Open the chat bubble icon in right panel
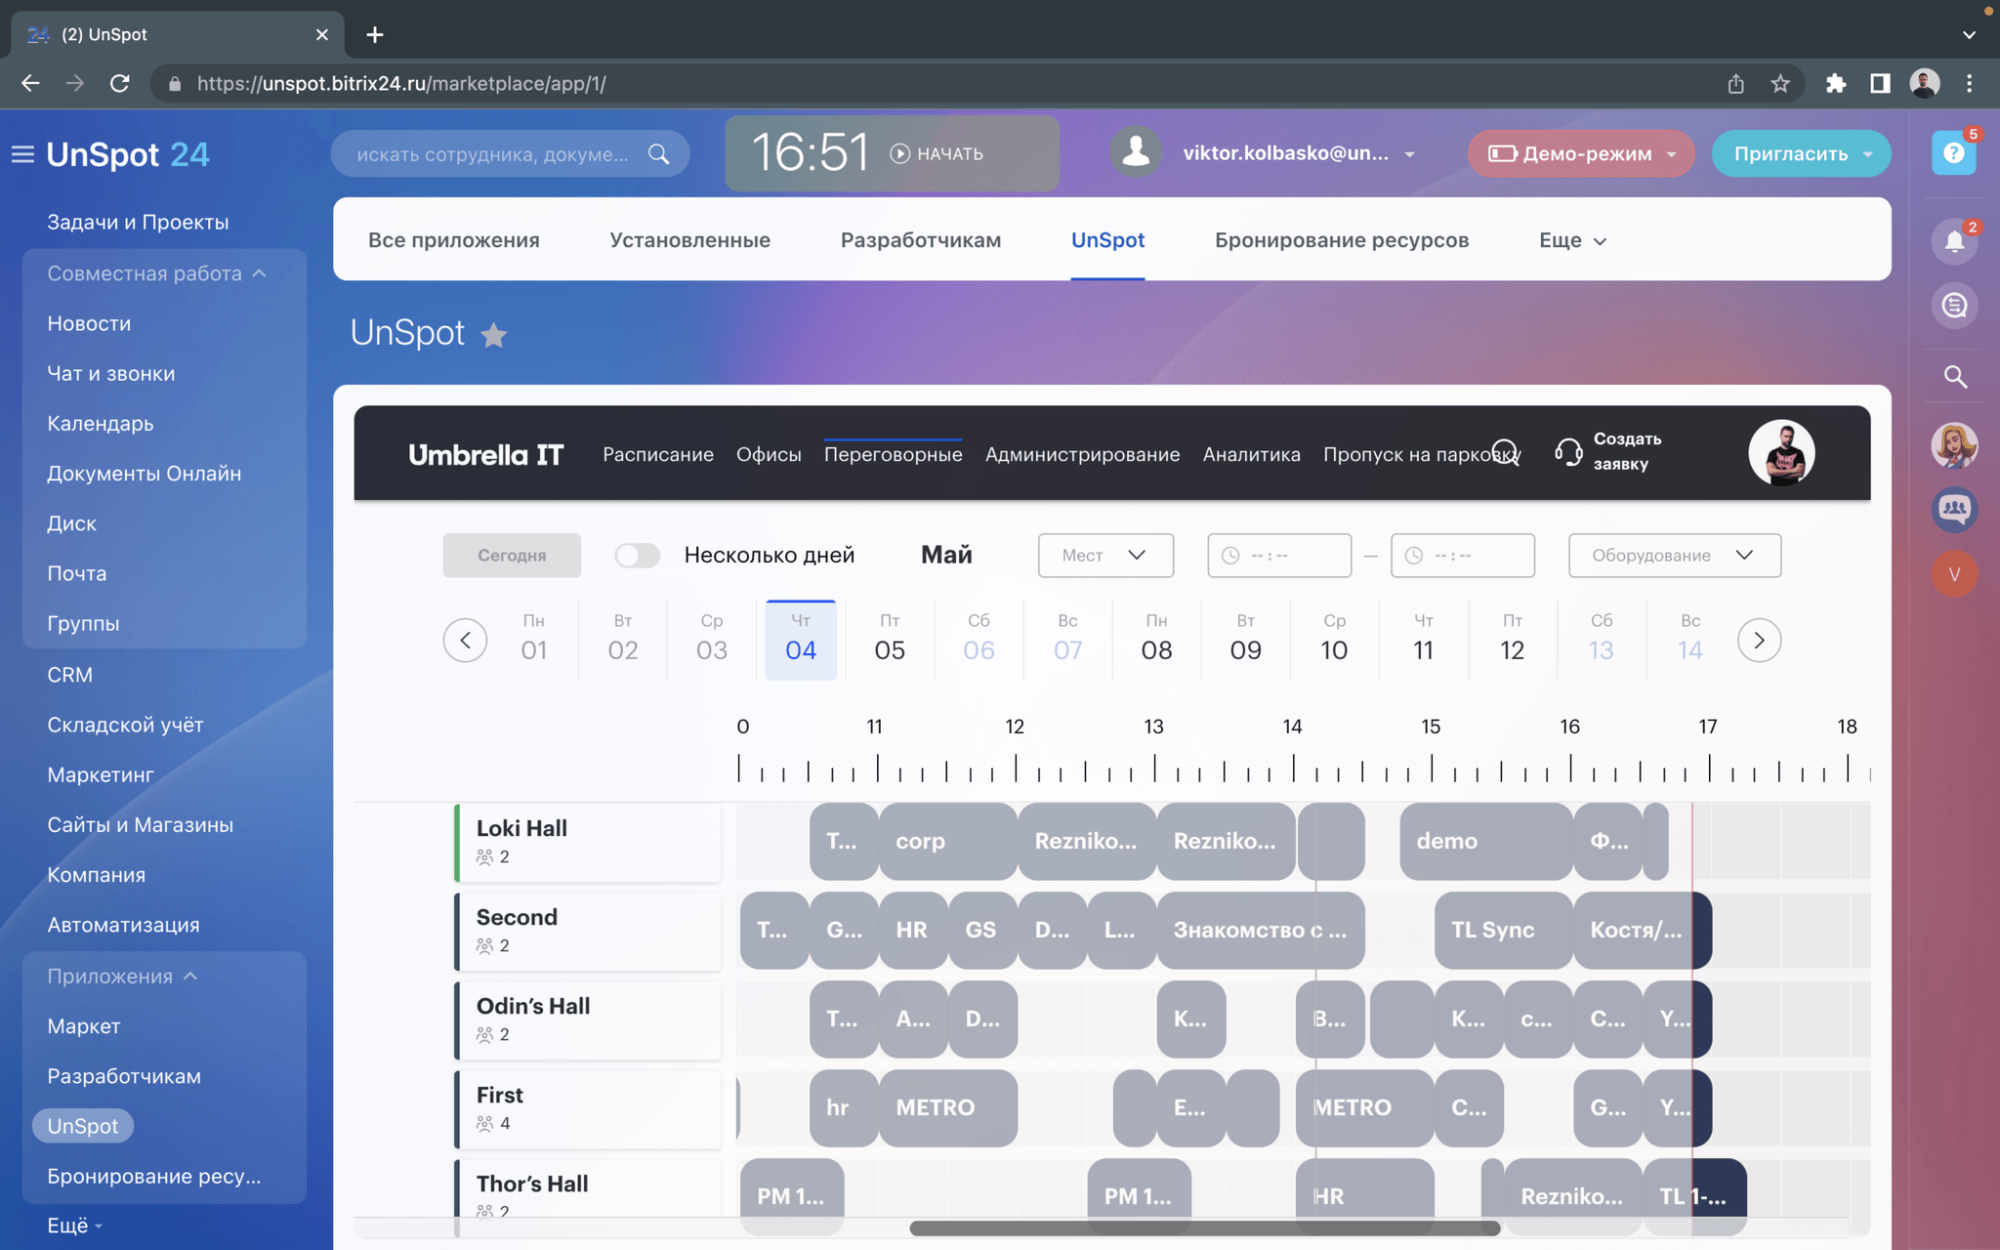The height and width of the screenshot is (1250, 2000). click(1954, 305)
